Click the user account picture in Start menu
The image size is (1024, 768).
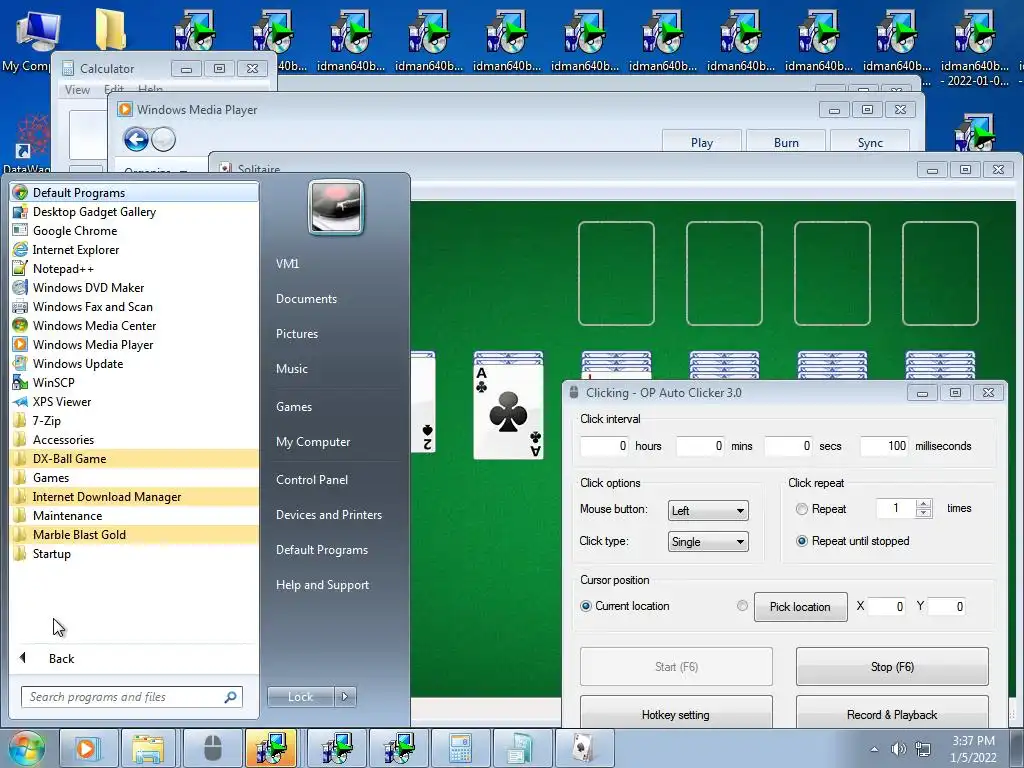pyautogui.click(x=336, y=208)
